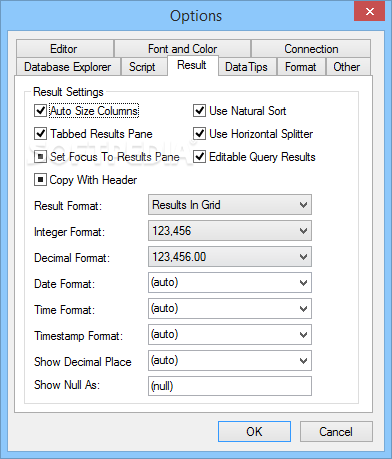Select the Result tab
This screenshot has height=459, width=392.
coord(192,65)
